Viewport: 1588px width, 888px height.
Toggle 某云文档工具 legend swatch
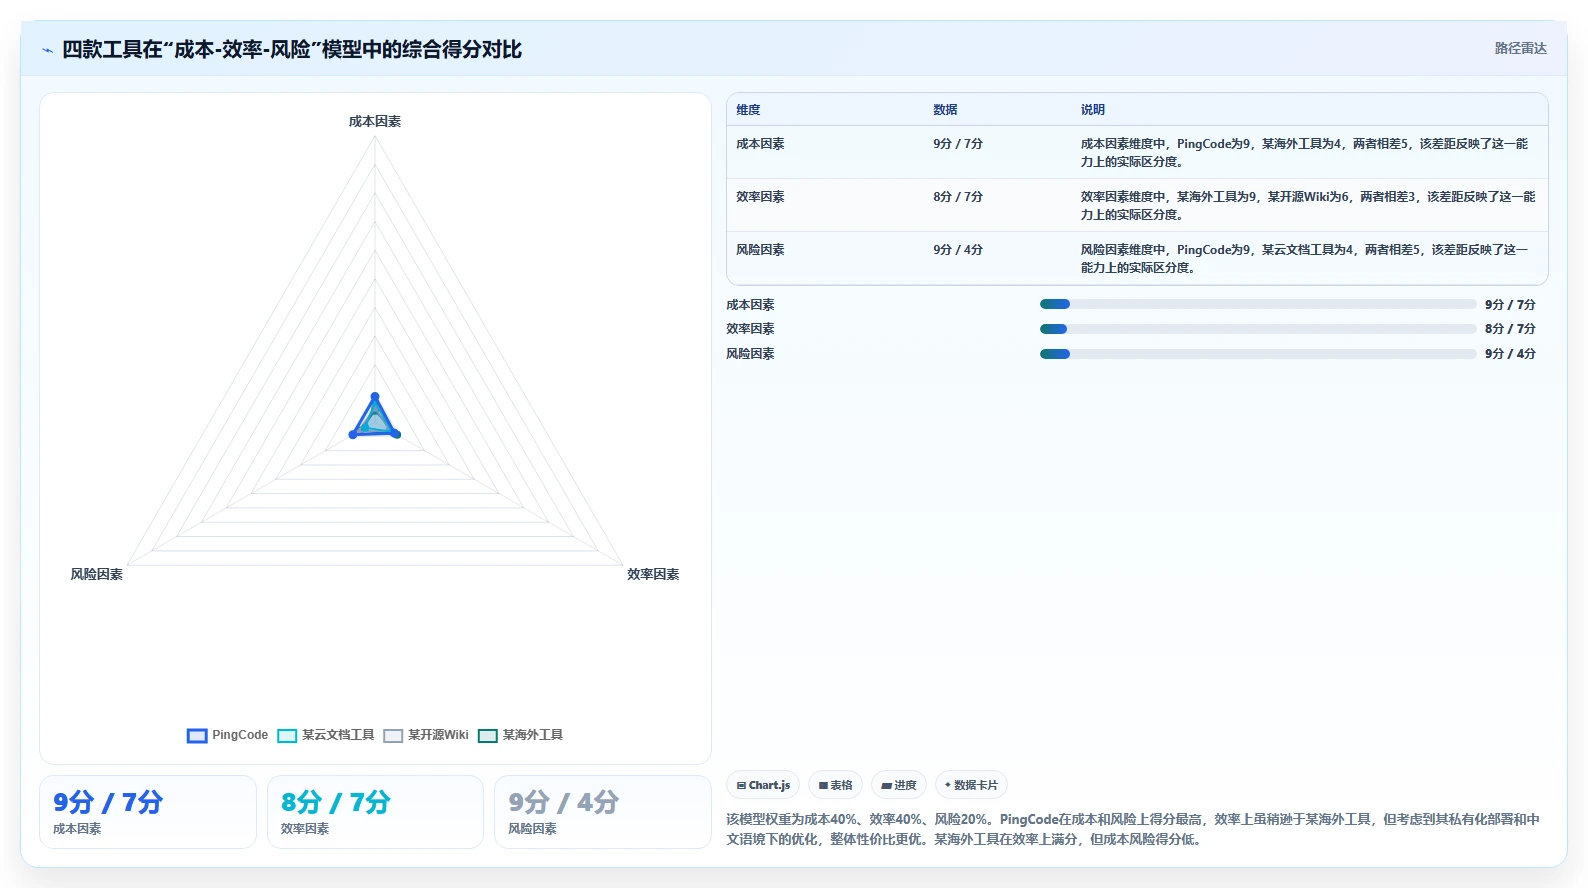point(287,736)
